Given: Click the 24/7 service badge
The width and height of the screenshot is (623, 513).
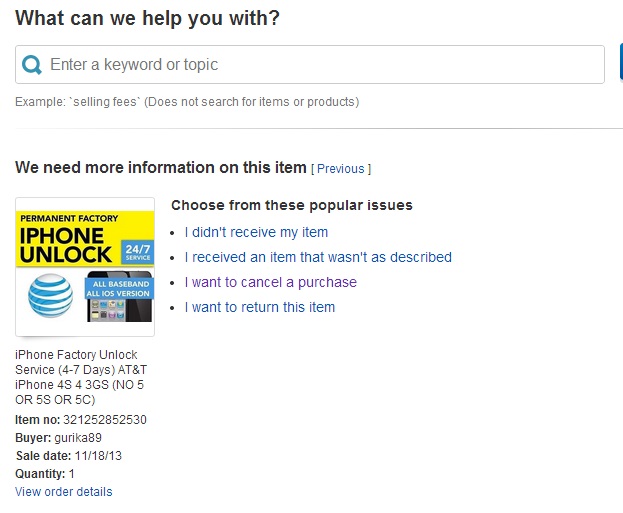Looking at the screenshot, I should [x=138, y=249].
